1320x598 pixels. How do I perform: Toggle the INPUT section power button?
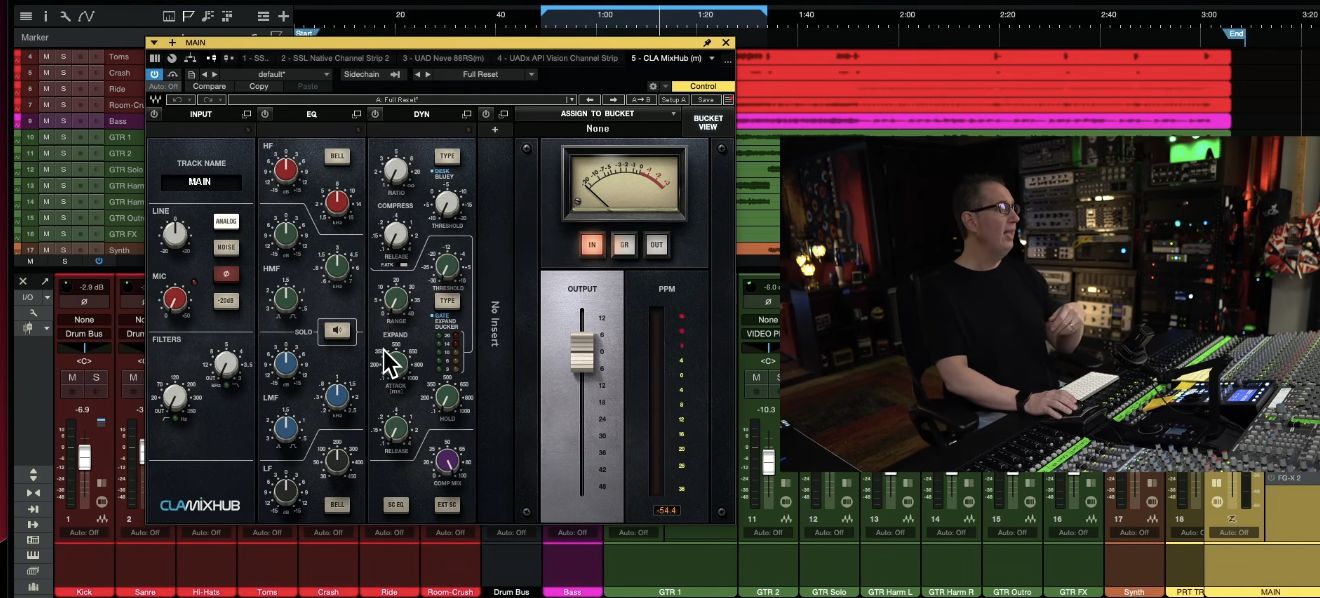(x=154, y=114)
